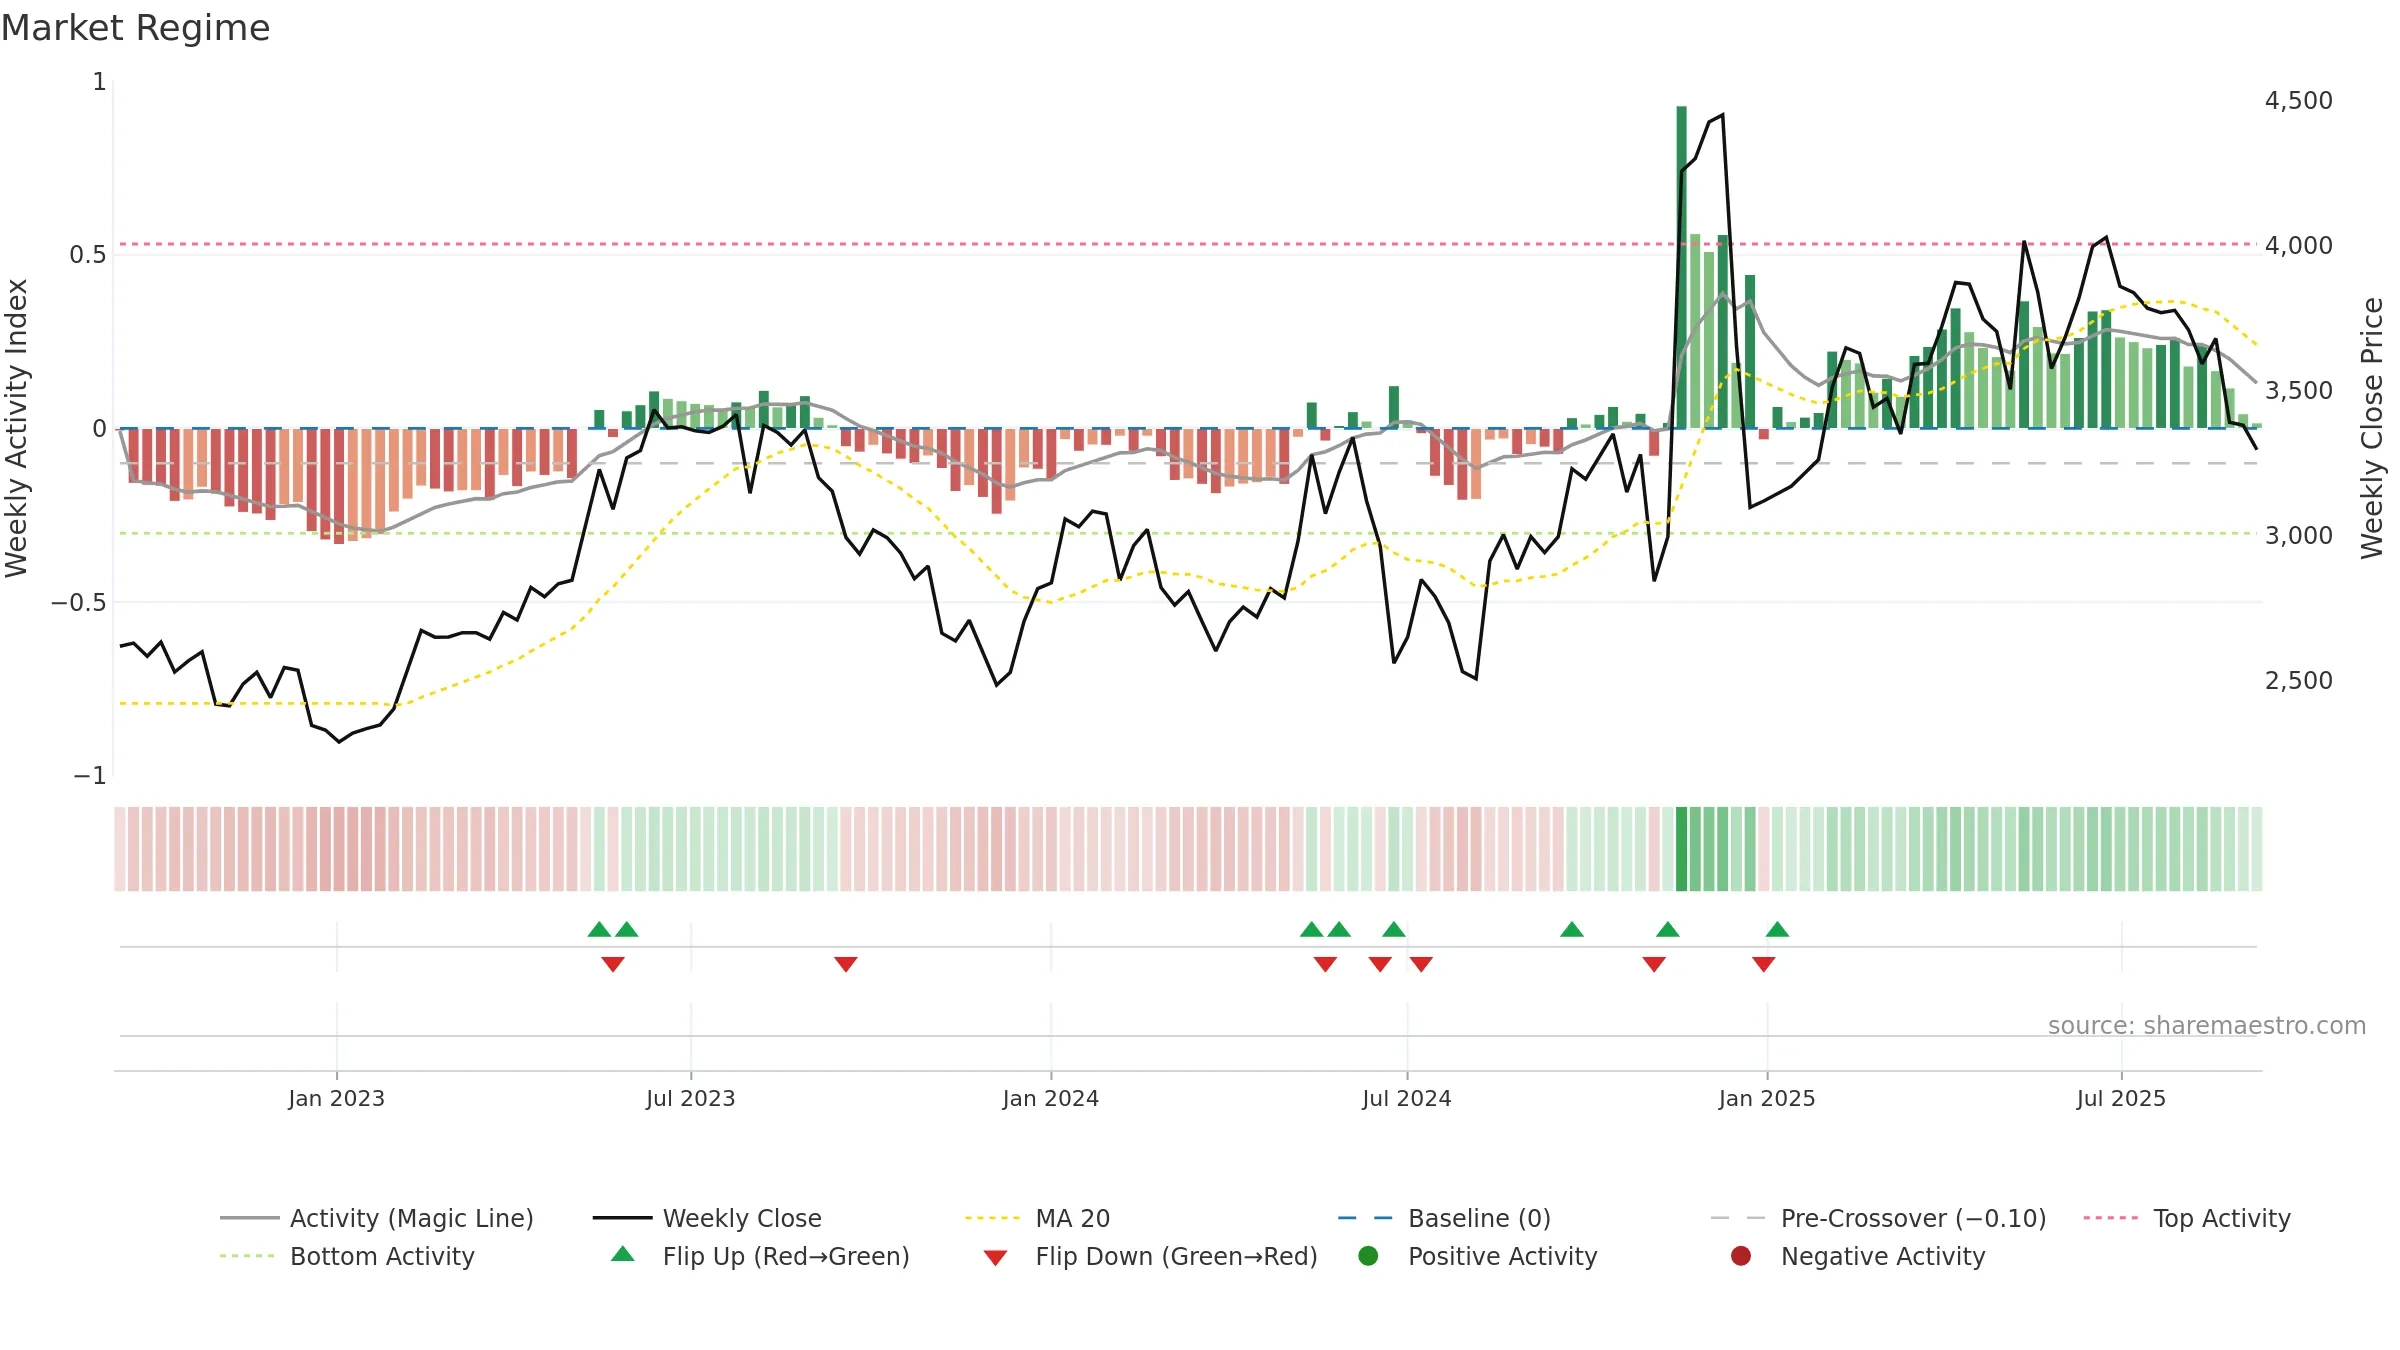Click the Weekly Activity Index axis label
Screen dimensions: 2400x1350
[17, 428]
